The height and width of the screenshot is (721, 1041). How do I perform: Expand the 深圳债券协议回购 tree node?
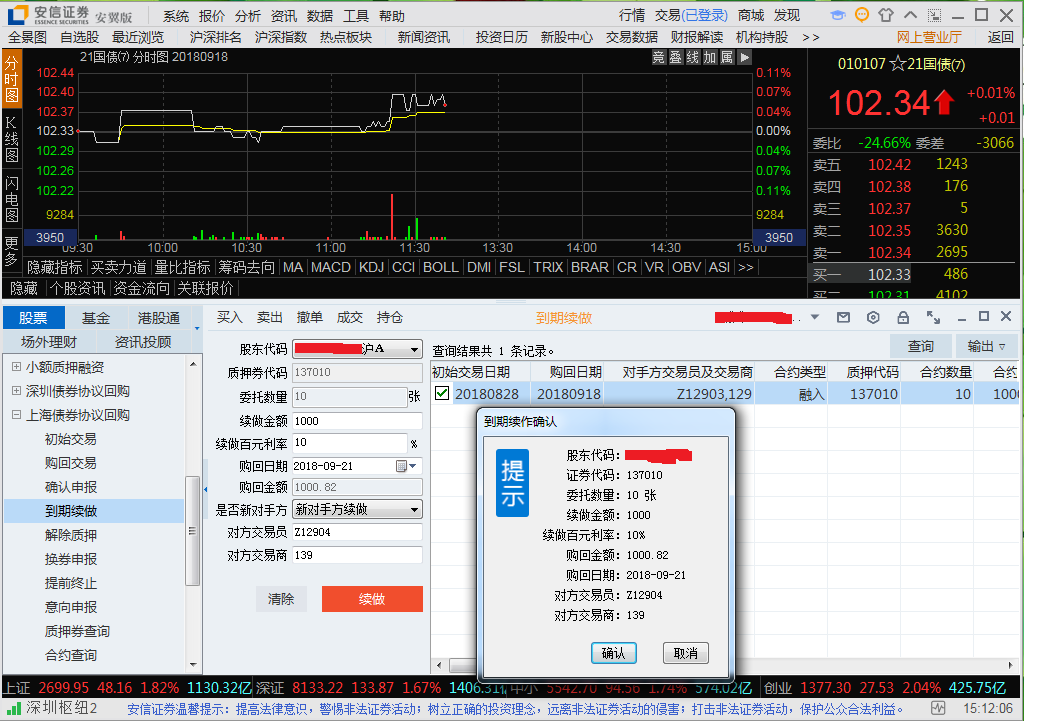[16, 390]
